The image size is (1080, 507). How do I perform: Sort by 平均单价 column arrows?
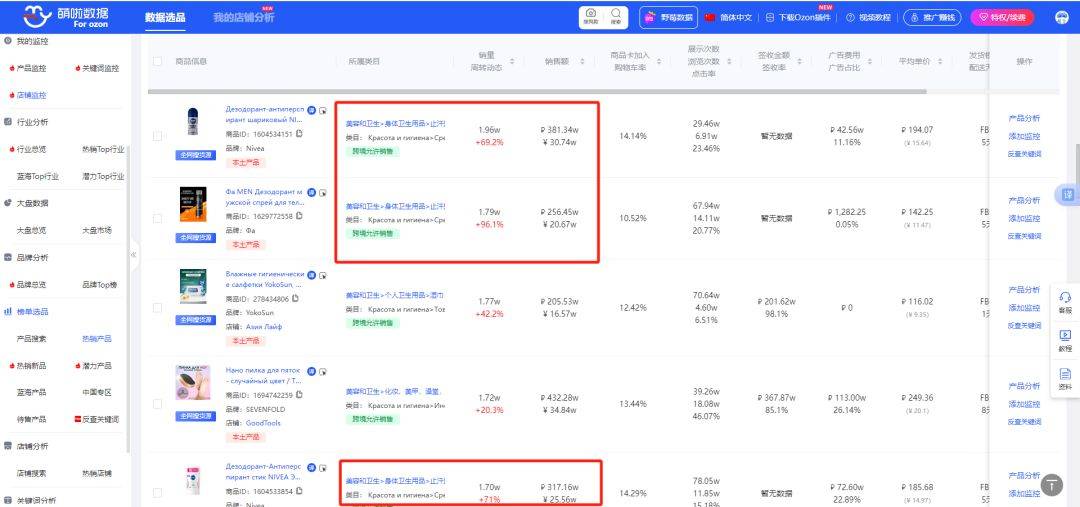click(941, 61)
